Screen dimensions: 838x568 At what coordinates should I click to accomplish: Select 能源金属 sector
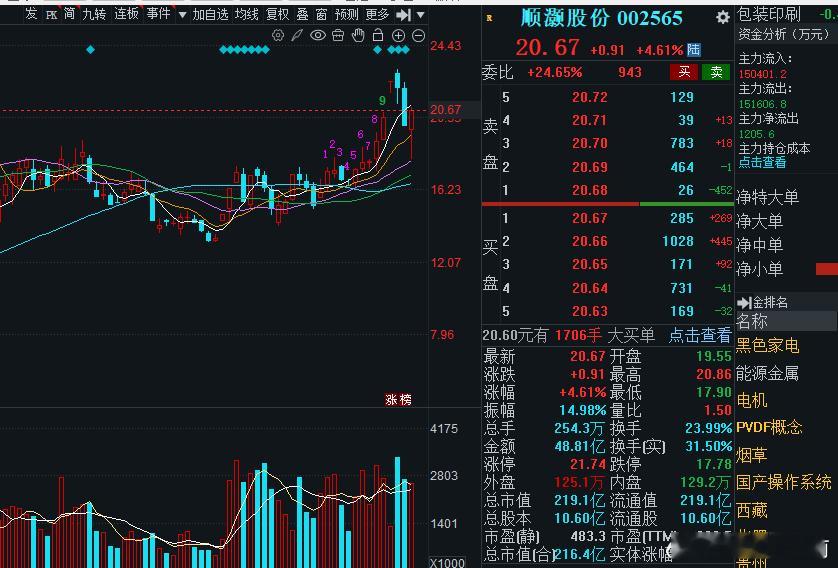coord(767,373)
